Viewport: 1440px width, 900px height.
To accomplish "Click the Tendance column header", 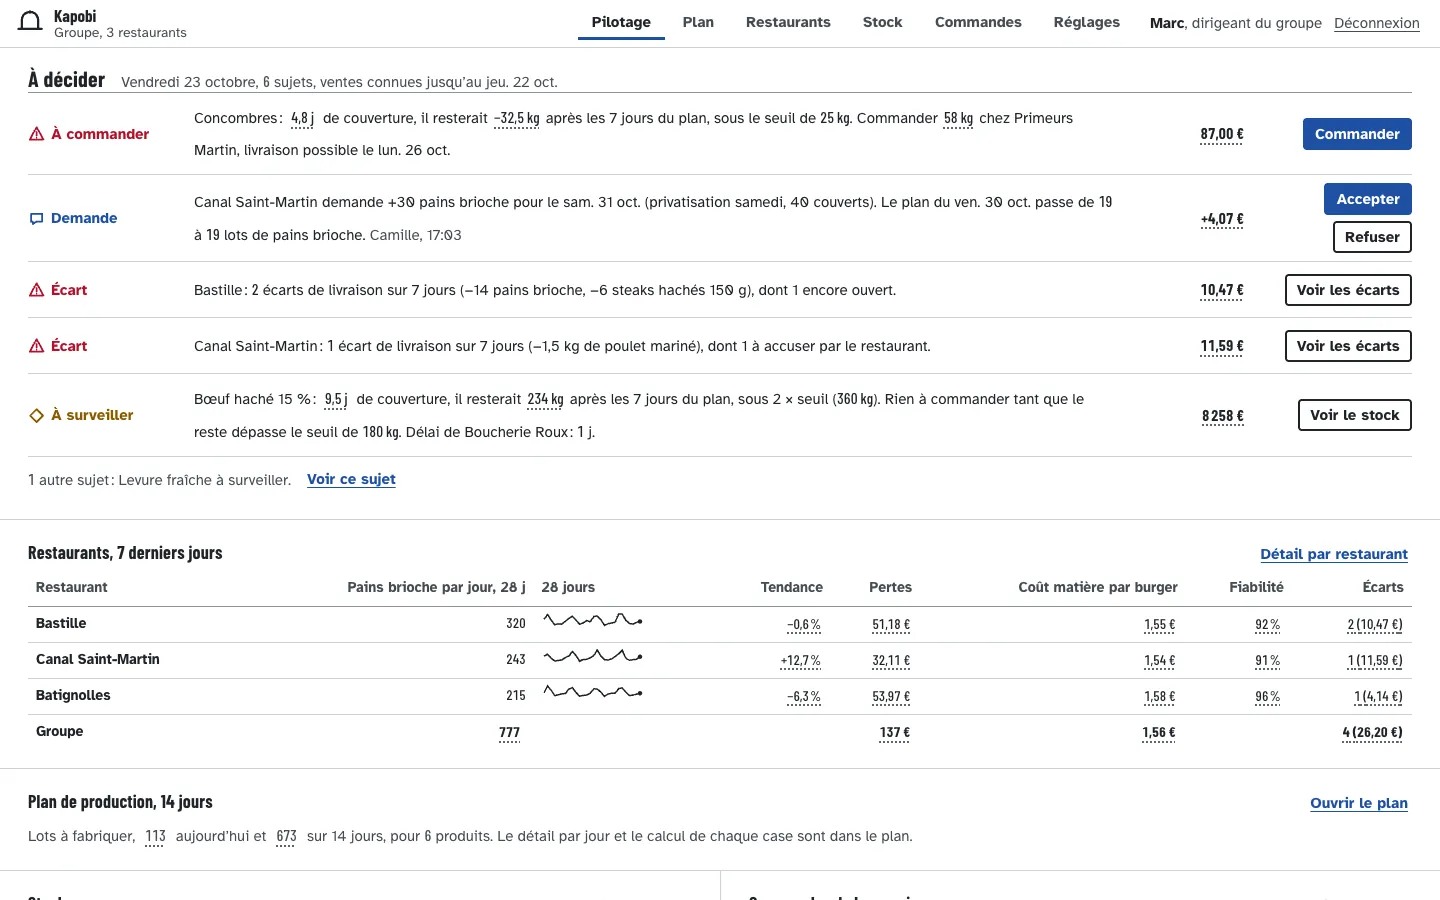I will [x=791, y=587].
